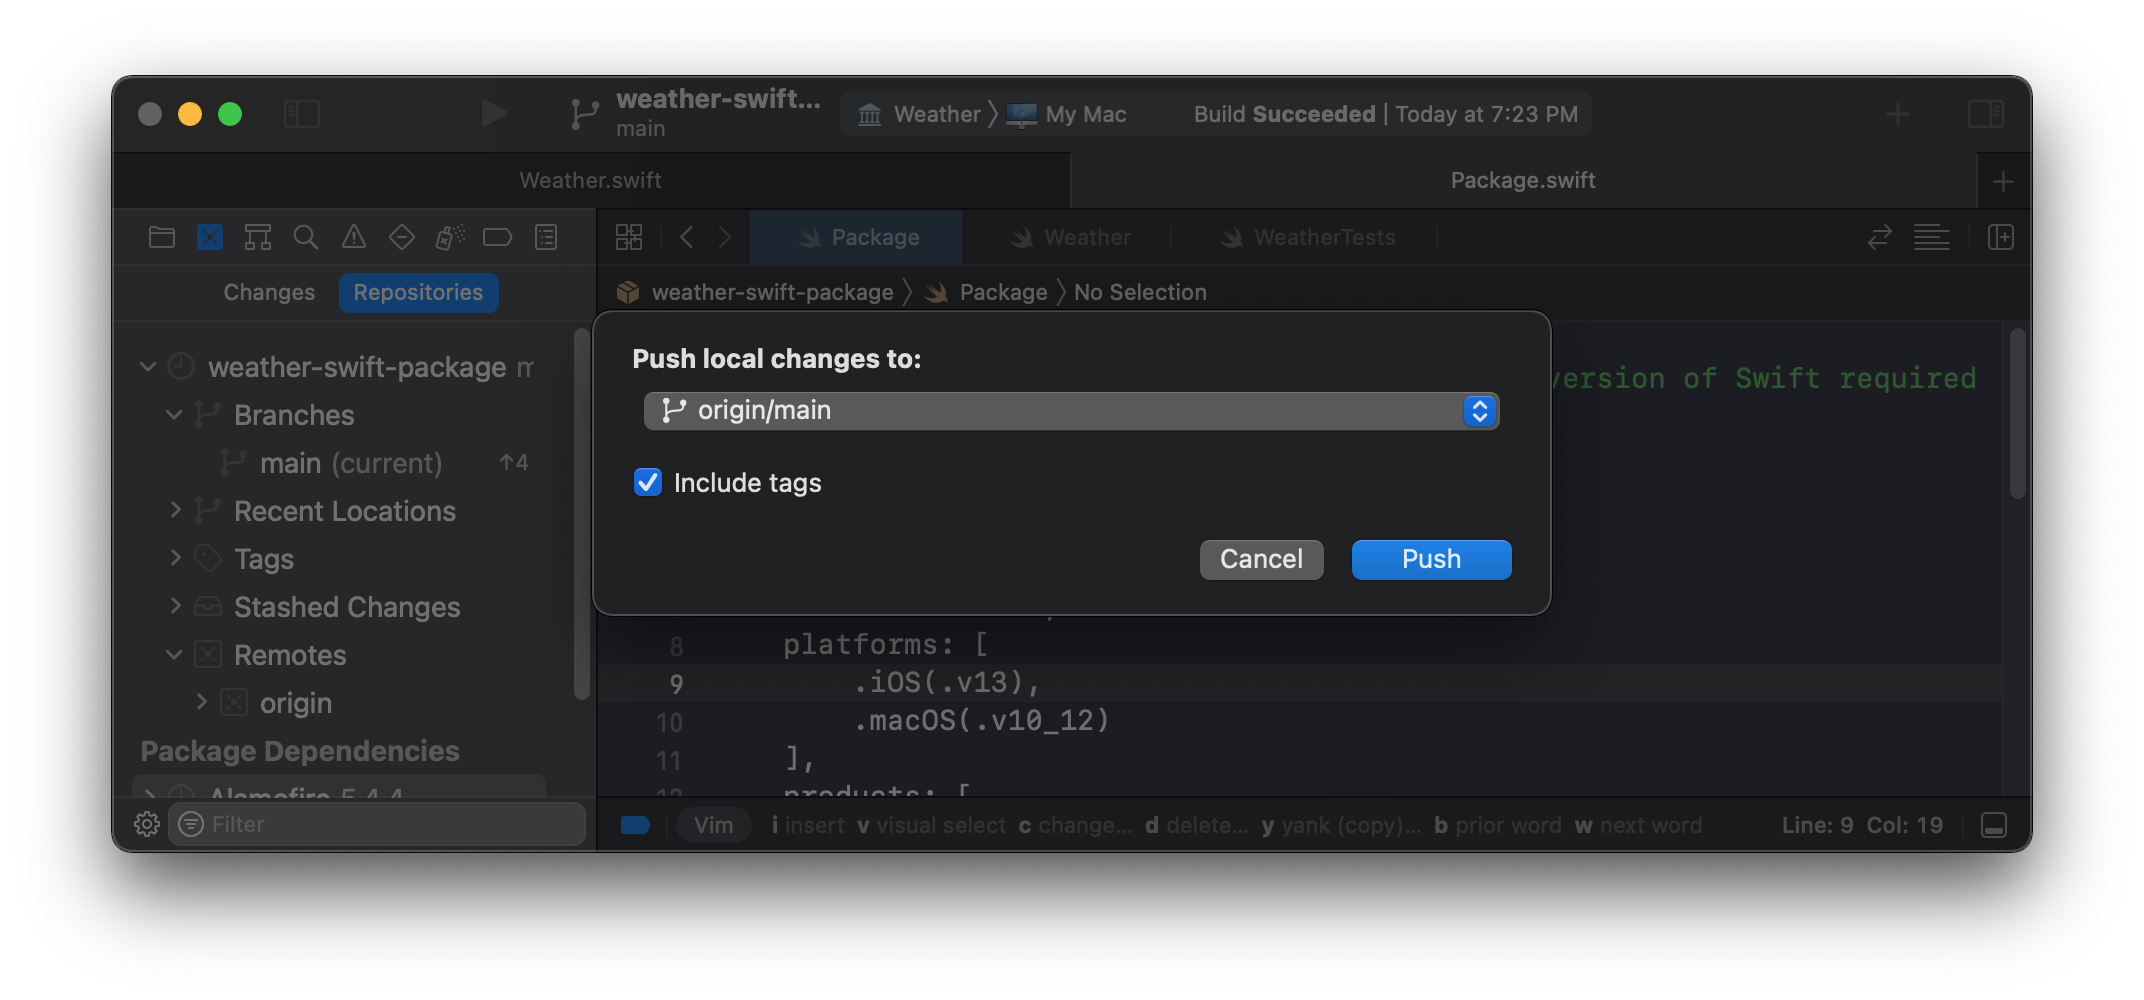Viewport: 2144px width, 1000px height.
Task: Collapse the Remotes group
Action: tap(174, 654)
